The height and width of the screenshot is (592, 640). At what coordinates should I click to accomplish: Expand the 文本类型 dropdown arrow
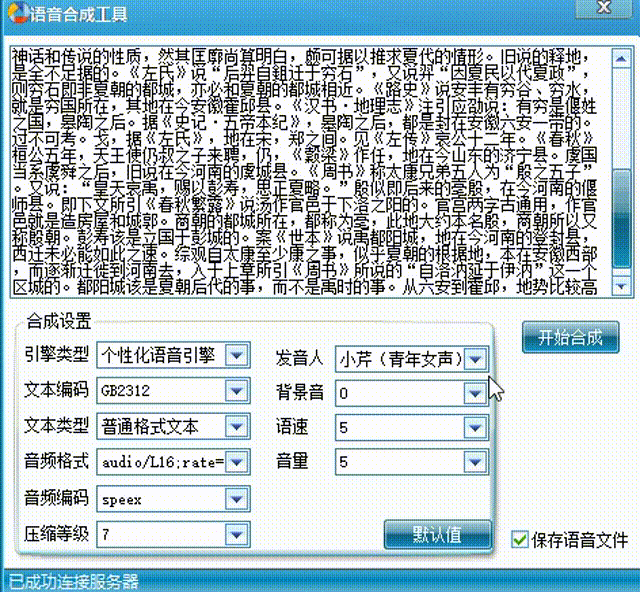pos(237,427)
